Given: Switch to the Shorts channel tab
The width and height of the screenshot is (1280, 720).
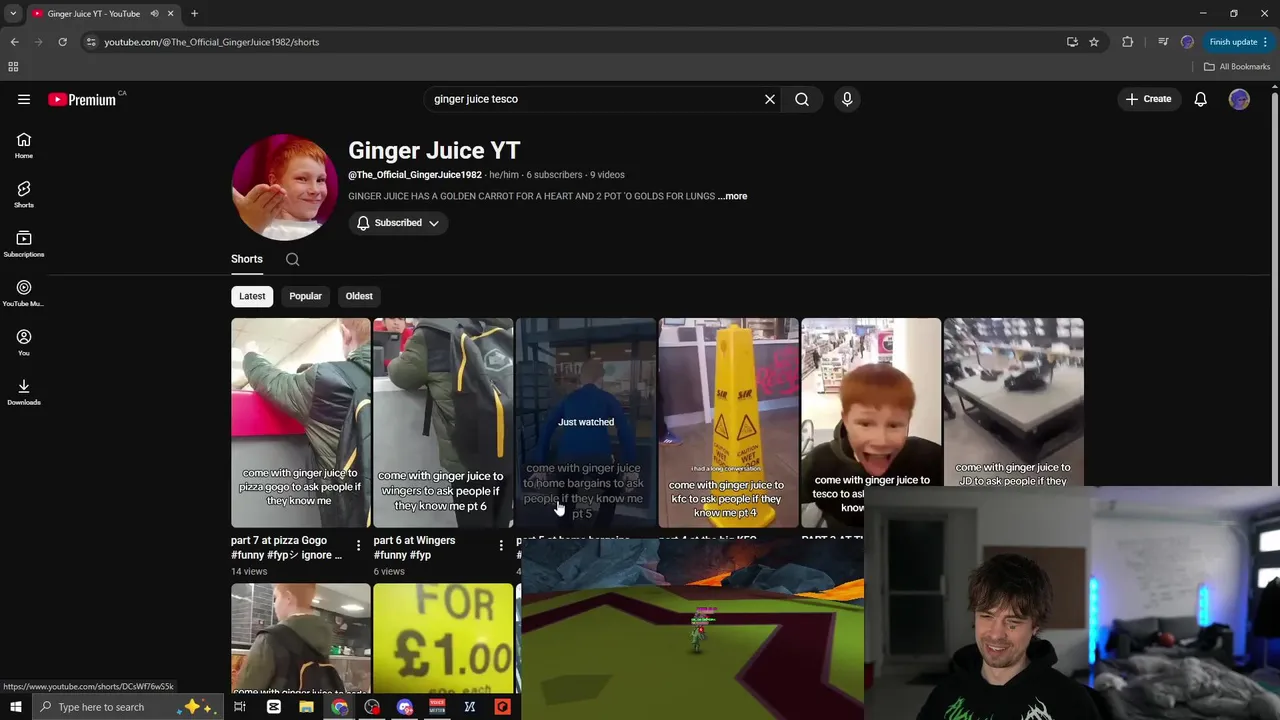Looking at the screenshot, I should pos(247,259).
